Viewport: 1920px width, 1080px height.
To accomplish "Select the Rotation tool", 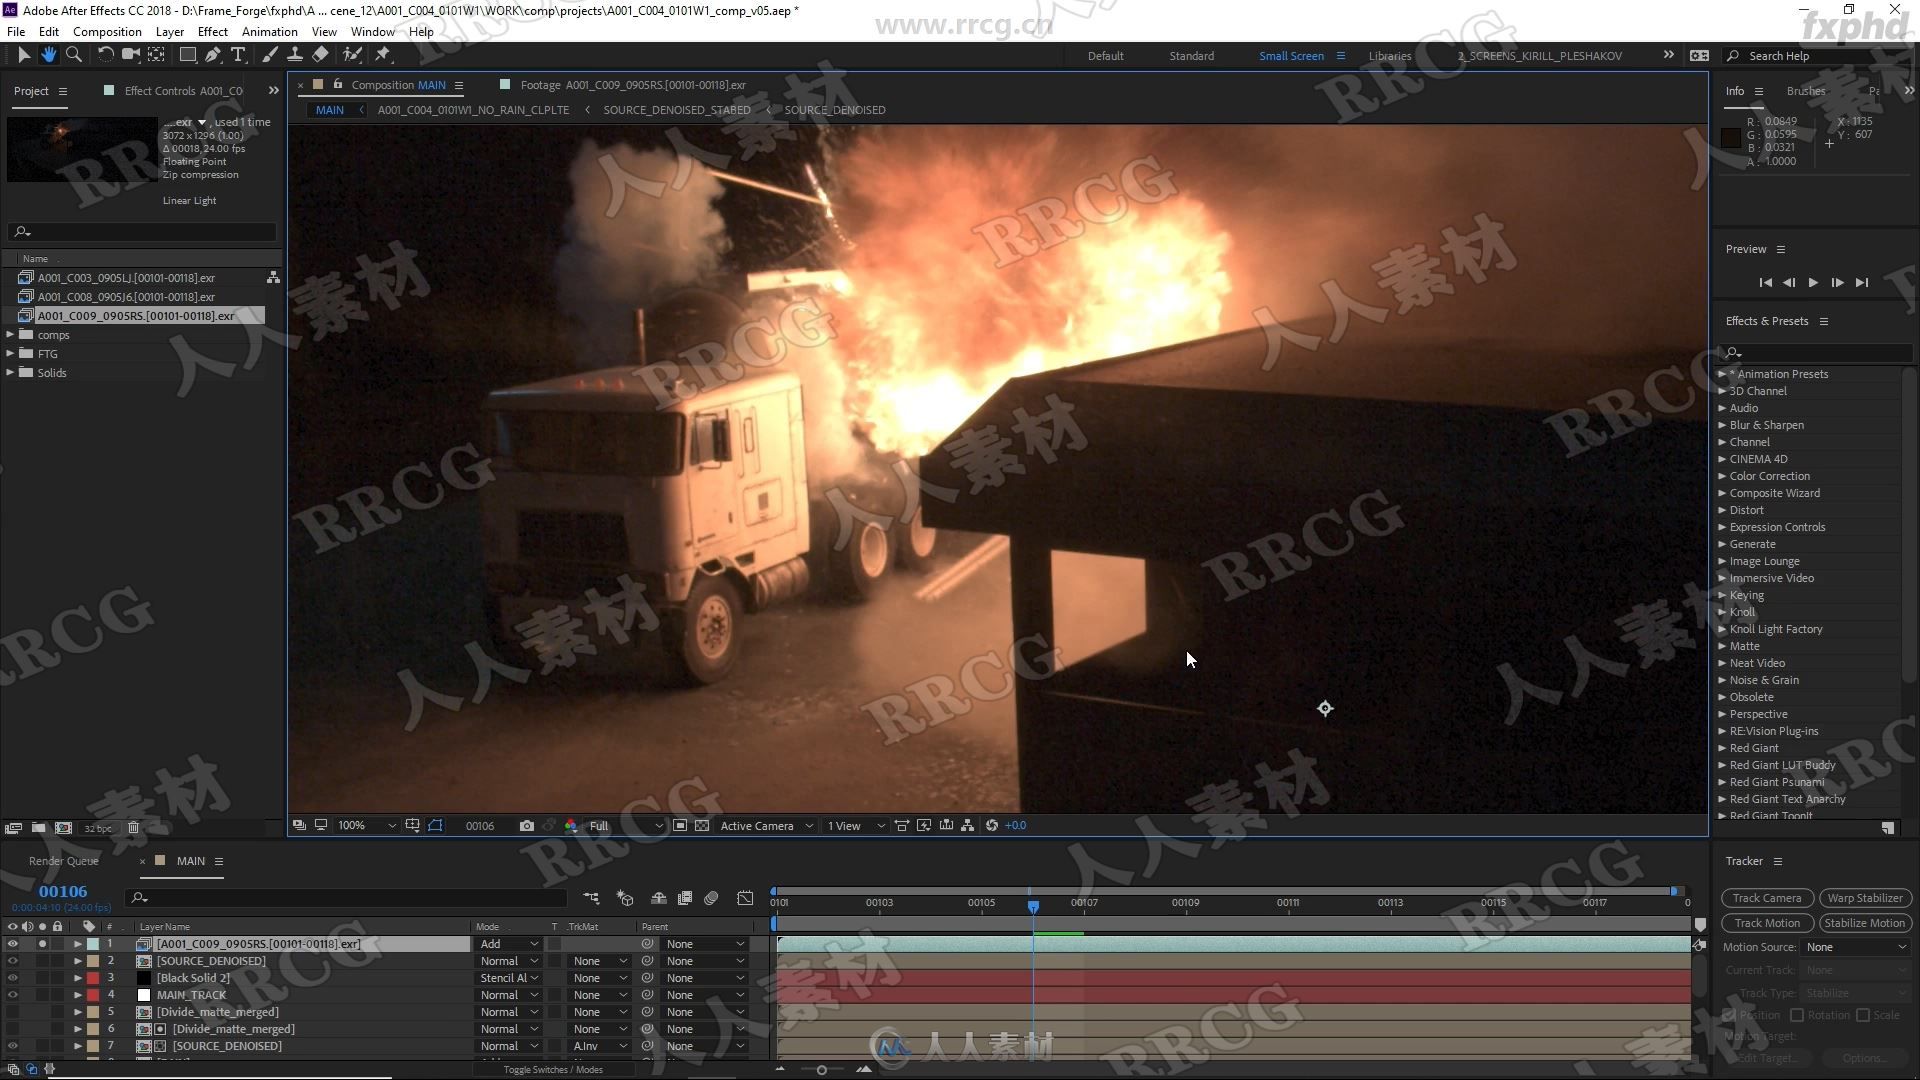I will 105,55.
